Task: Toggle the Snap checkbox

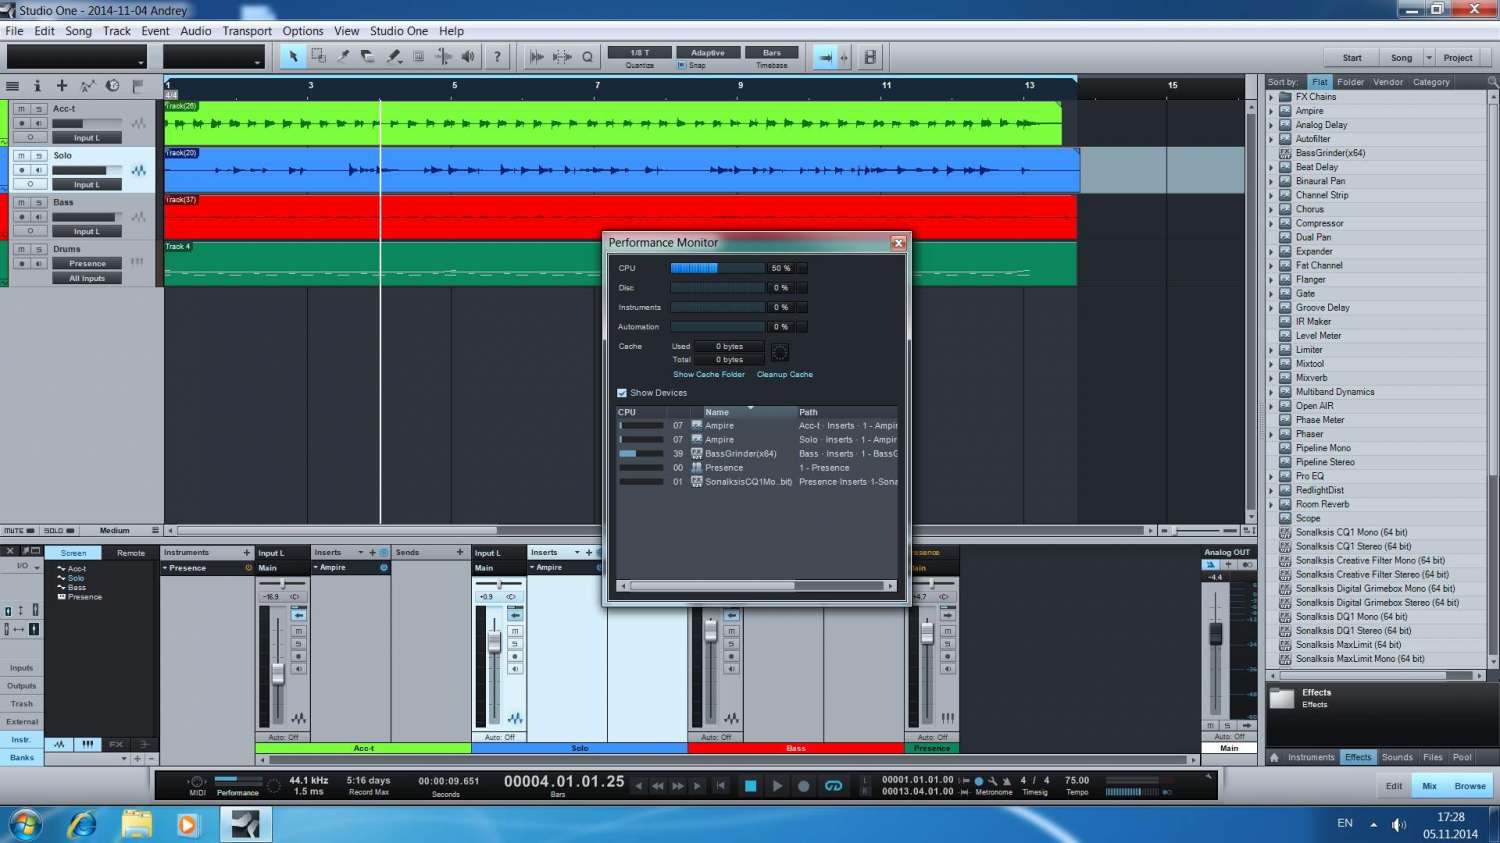Action: [682, 66]
